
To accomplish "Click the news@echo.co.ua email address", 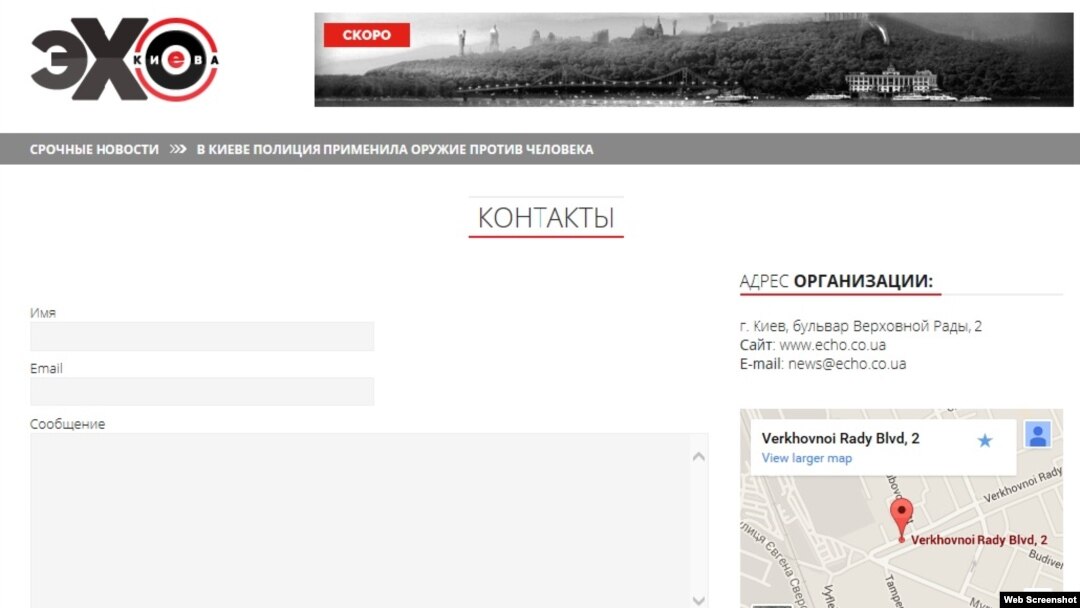I will click(846, 364).
